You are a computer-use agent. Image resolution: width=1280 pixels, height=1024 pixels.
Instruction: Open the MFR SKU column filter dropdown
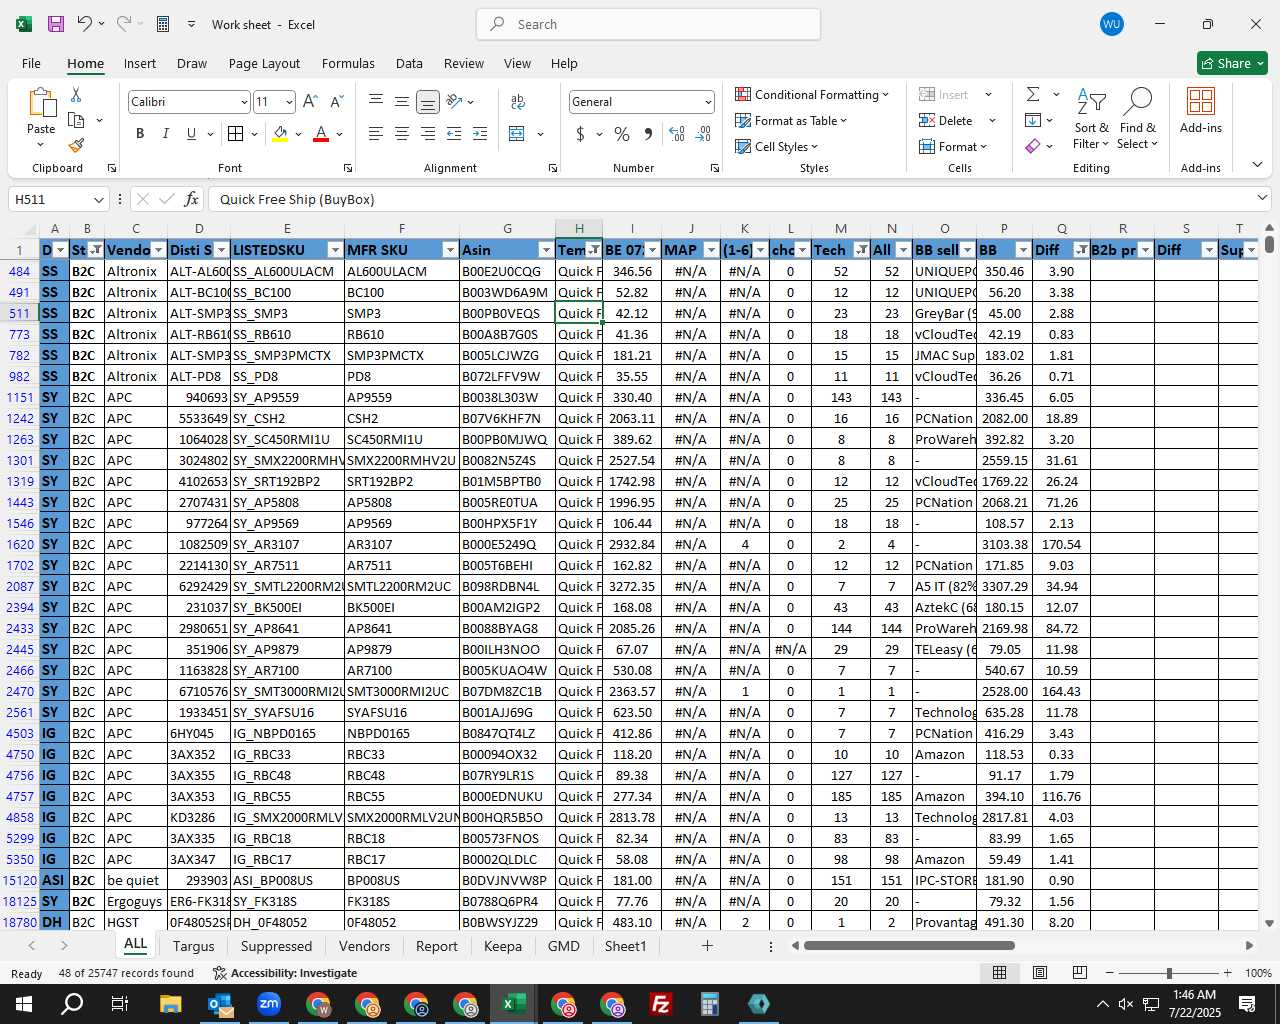coord(450,250)
